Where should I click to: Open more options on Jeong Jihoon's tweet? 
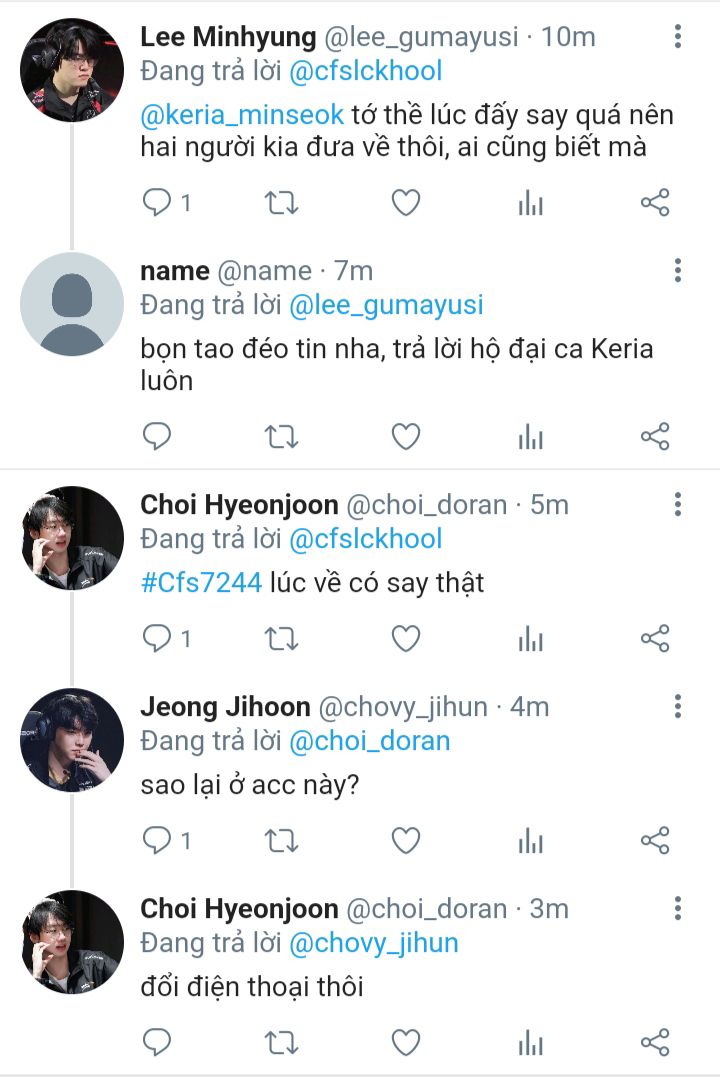(678, 707)
